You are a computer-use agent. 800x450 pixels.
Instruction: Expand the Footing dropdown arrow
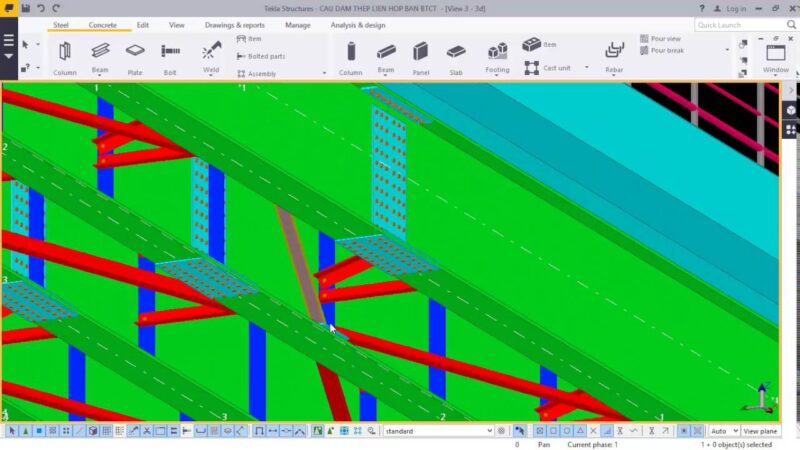[497, 76]
